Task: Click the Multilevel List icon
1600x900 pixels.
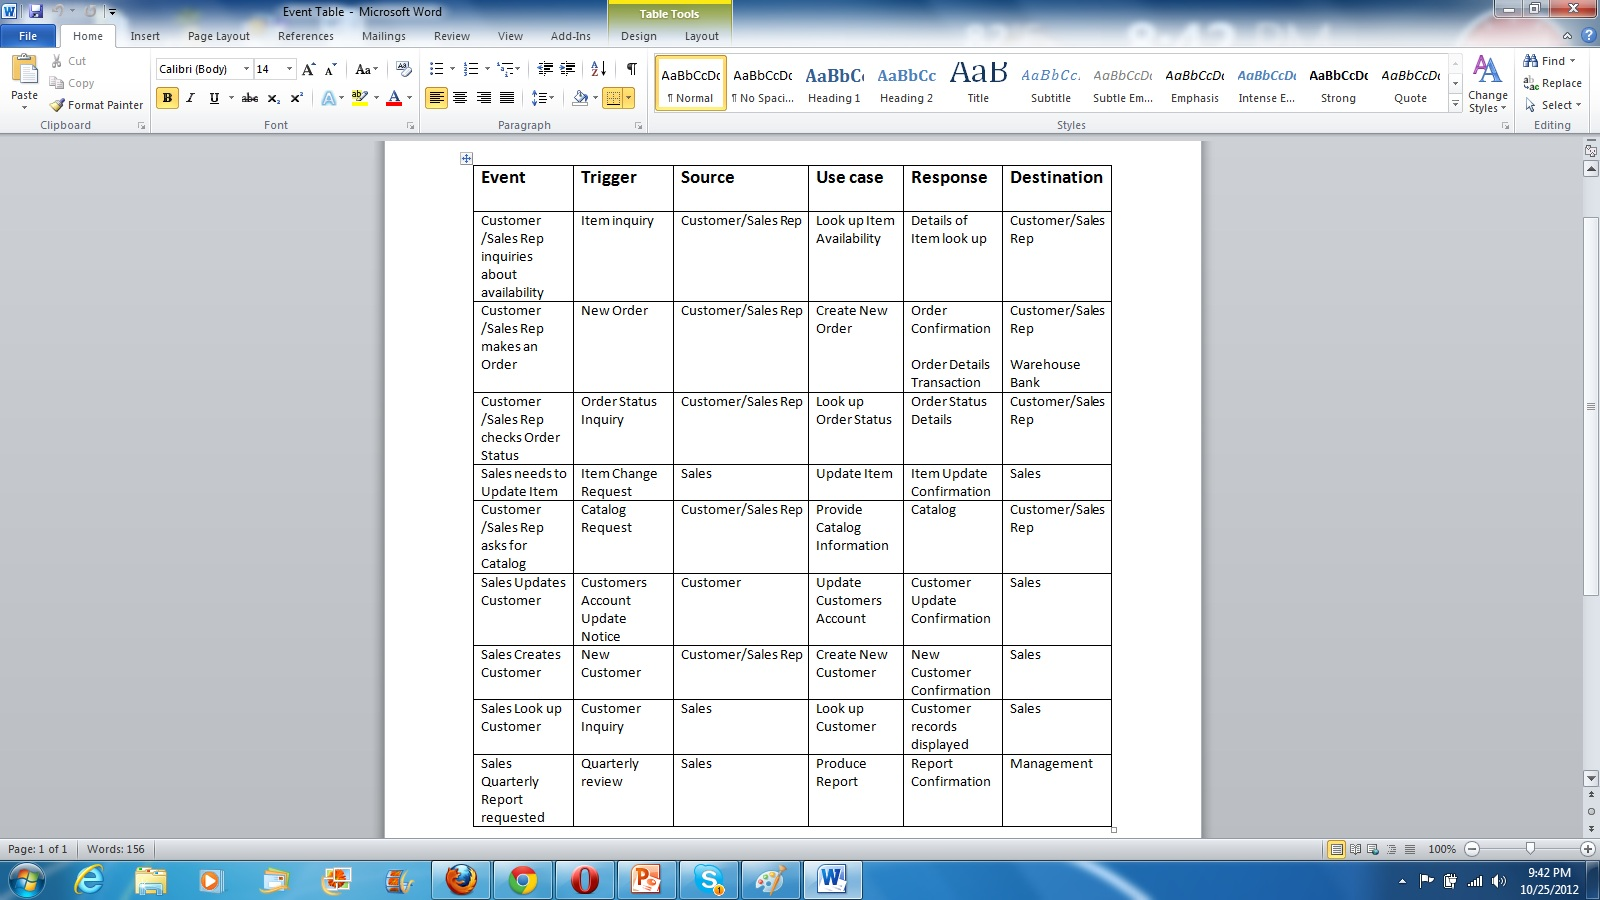Action: click(x=506, y=69)
